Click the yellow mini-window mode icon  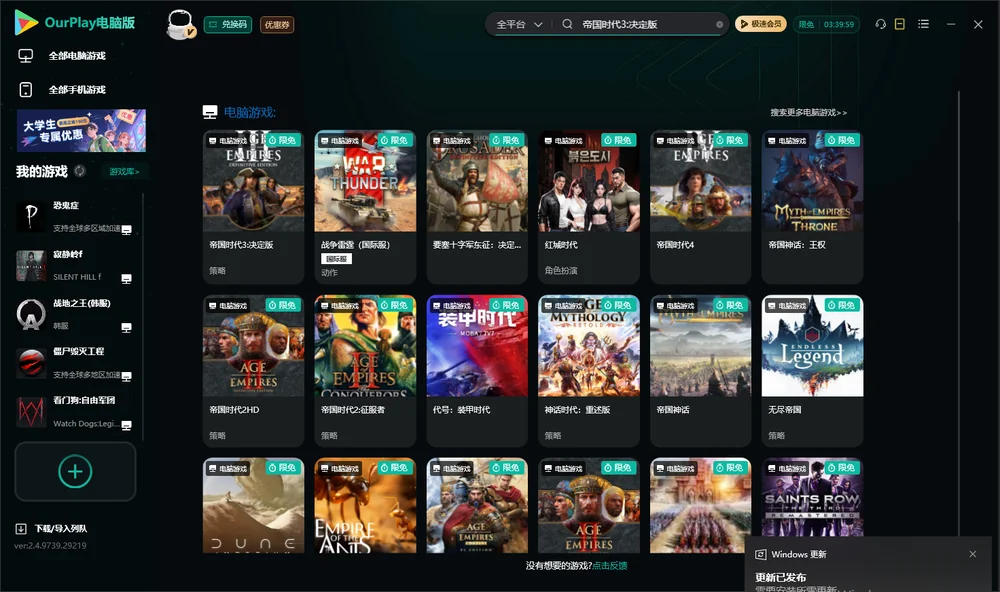[899, 24]
